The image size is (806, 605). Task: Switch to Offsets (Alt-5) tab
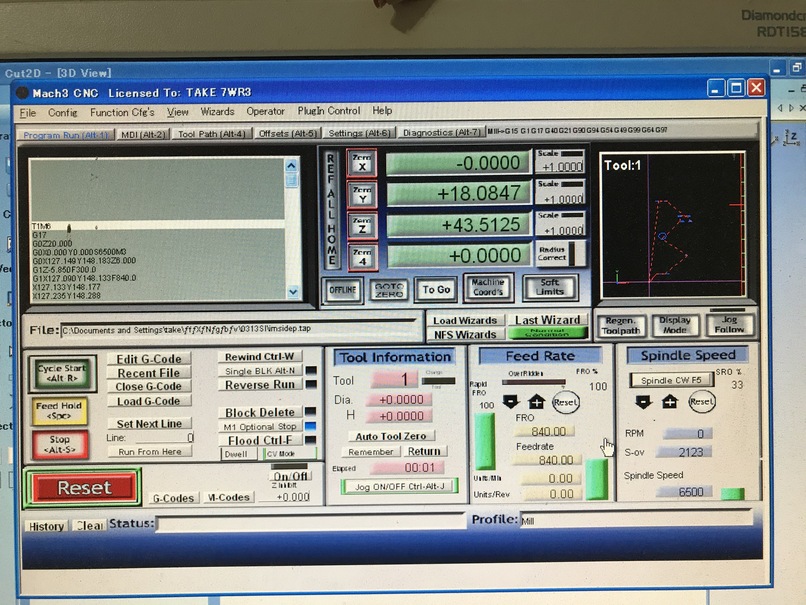pos(288,133)
